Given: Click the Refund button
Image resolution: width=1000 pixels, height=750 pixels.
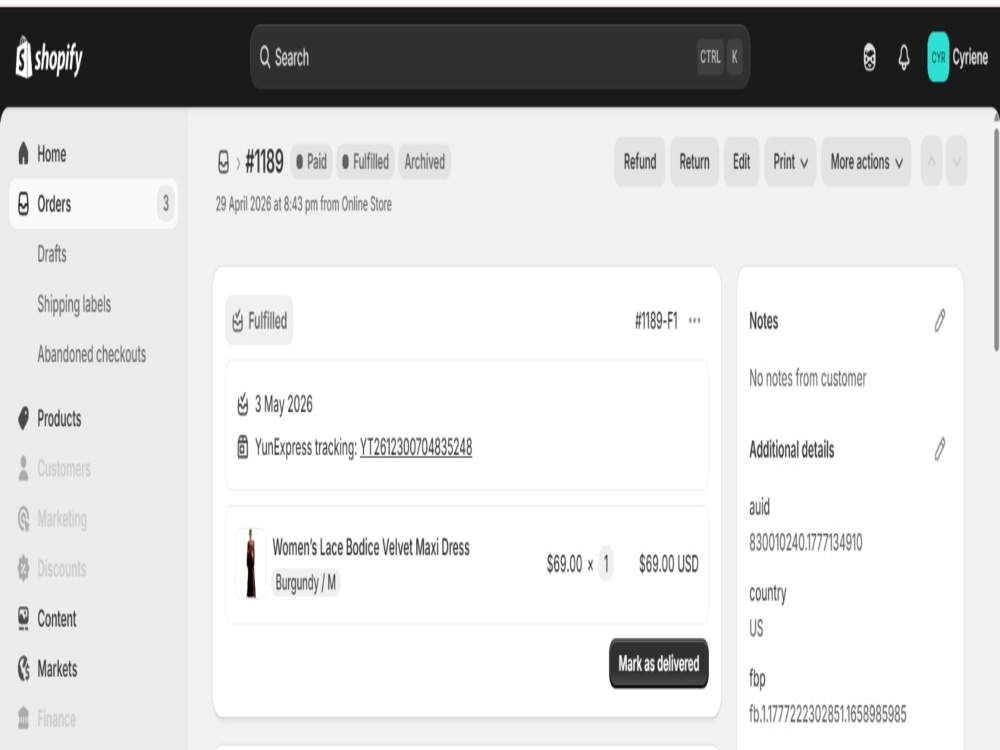Looking at the screenshot, I should coord(640,162).
